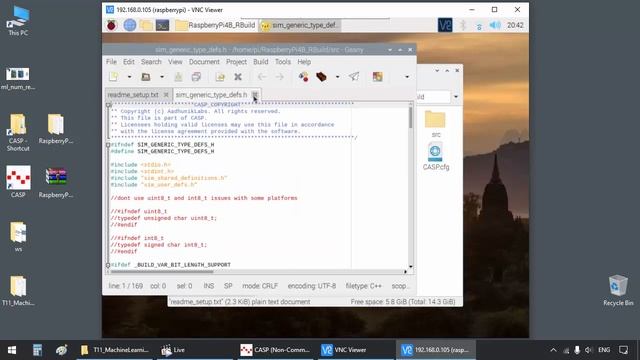640x360 pixels.
Task: Reload the current file from disk
Action: [x=220, y=77]
